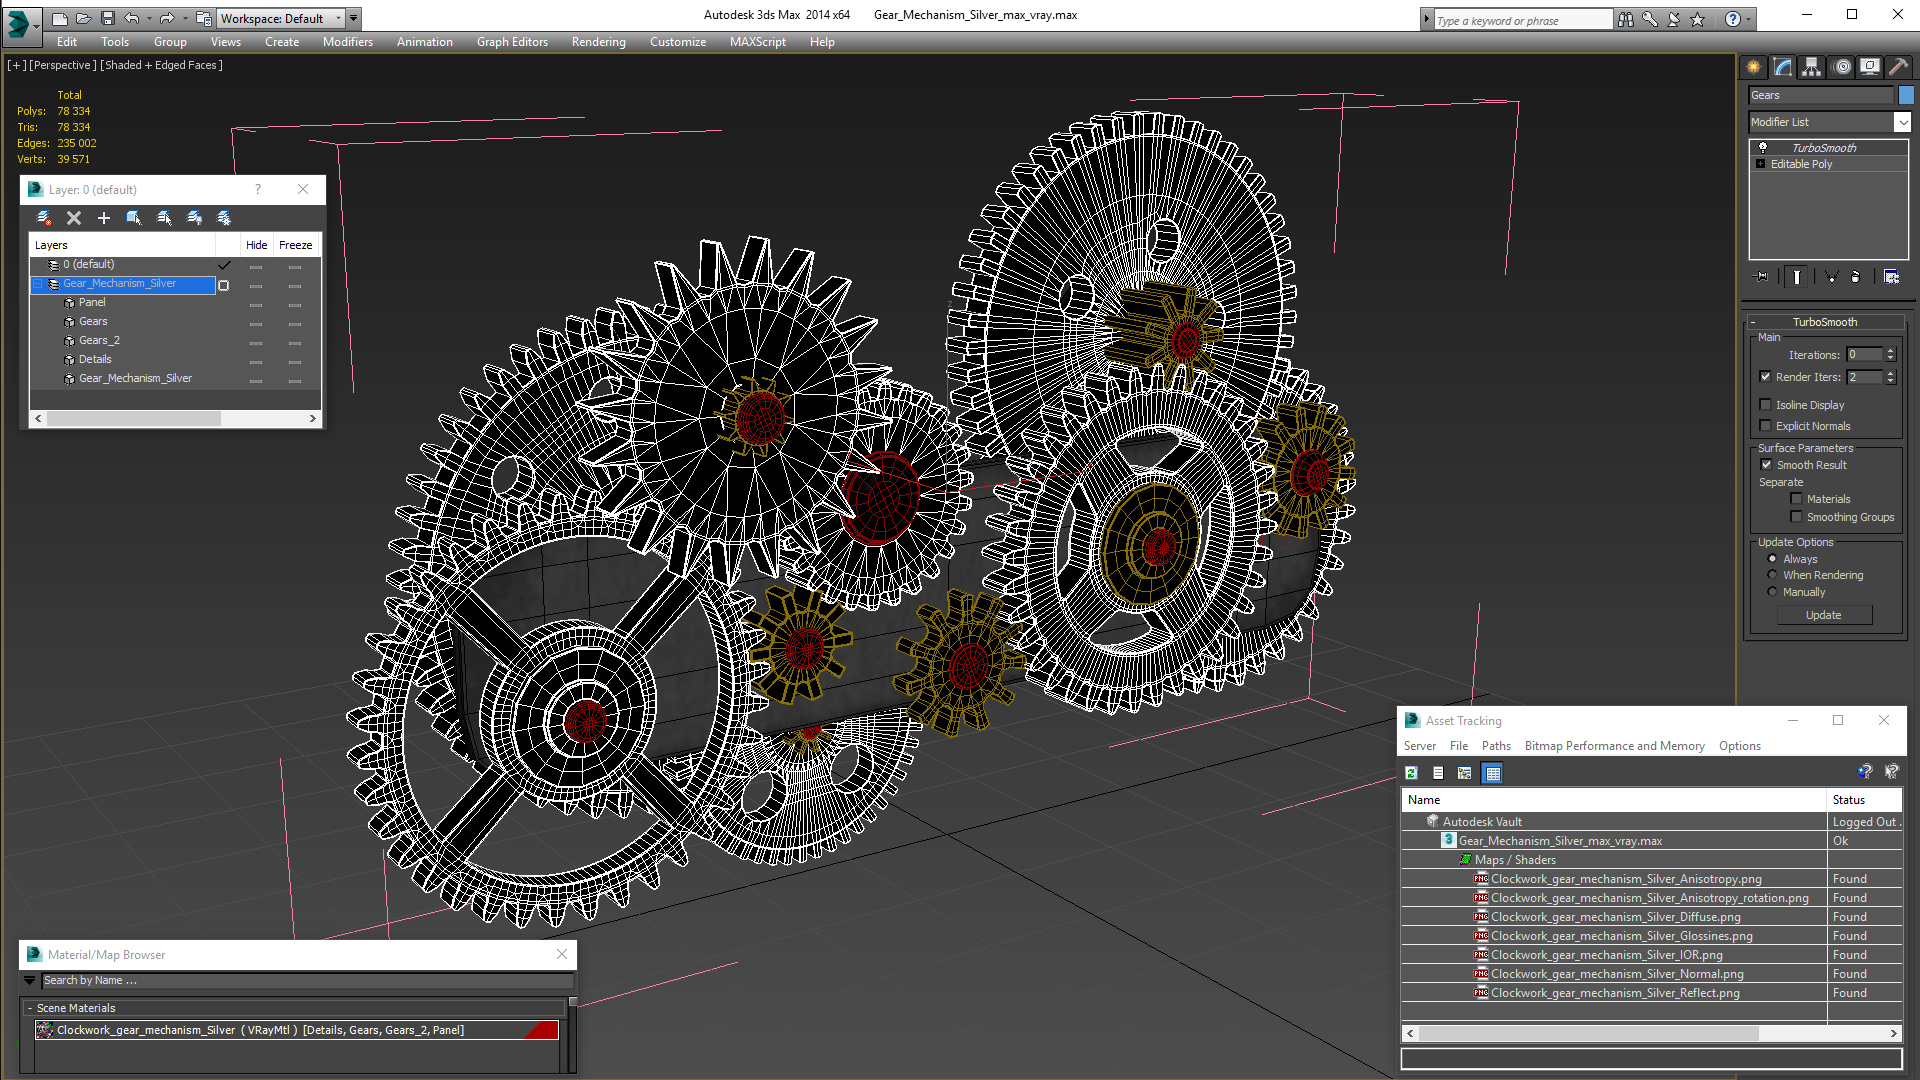Open Bitmap Performance and Memory menu
This screenshot has width=1920, height=1080.
point(1614,746)
